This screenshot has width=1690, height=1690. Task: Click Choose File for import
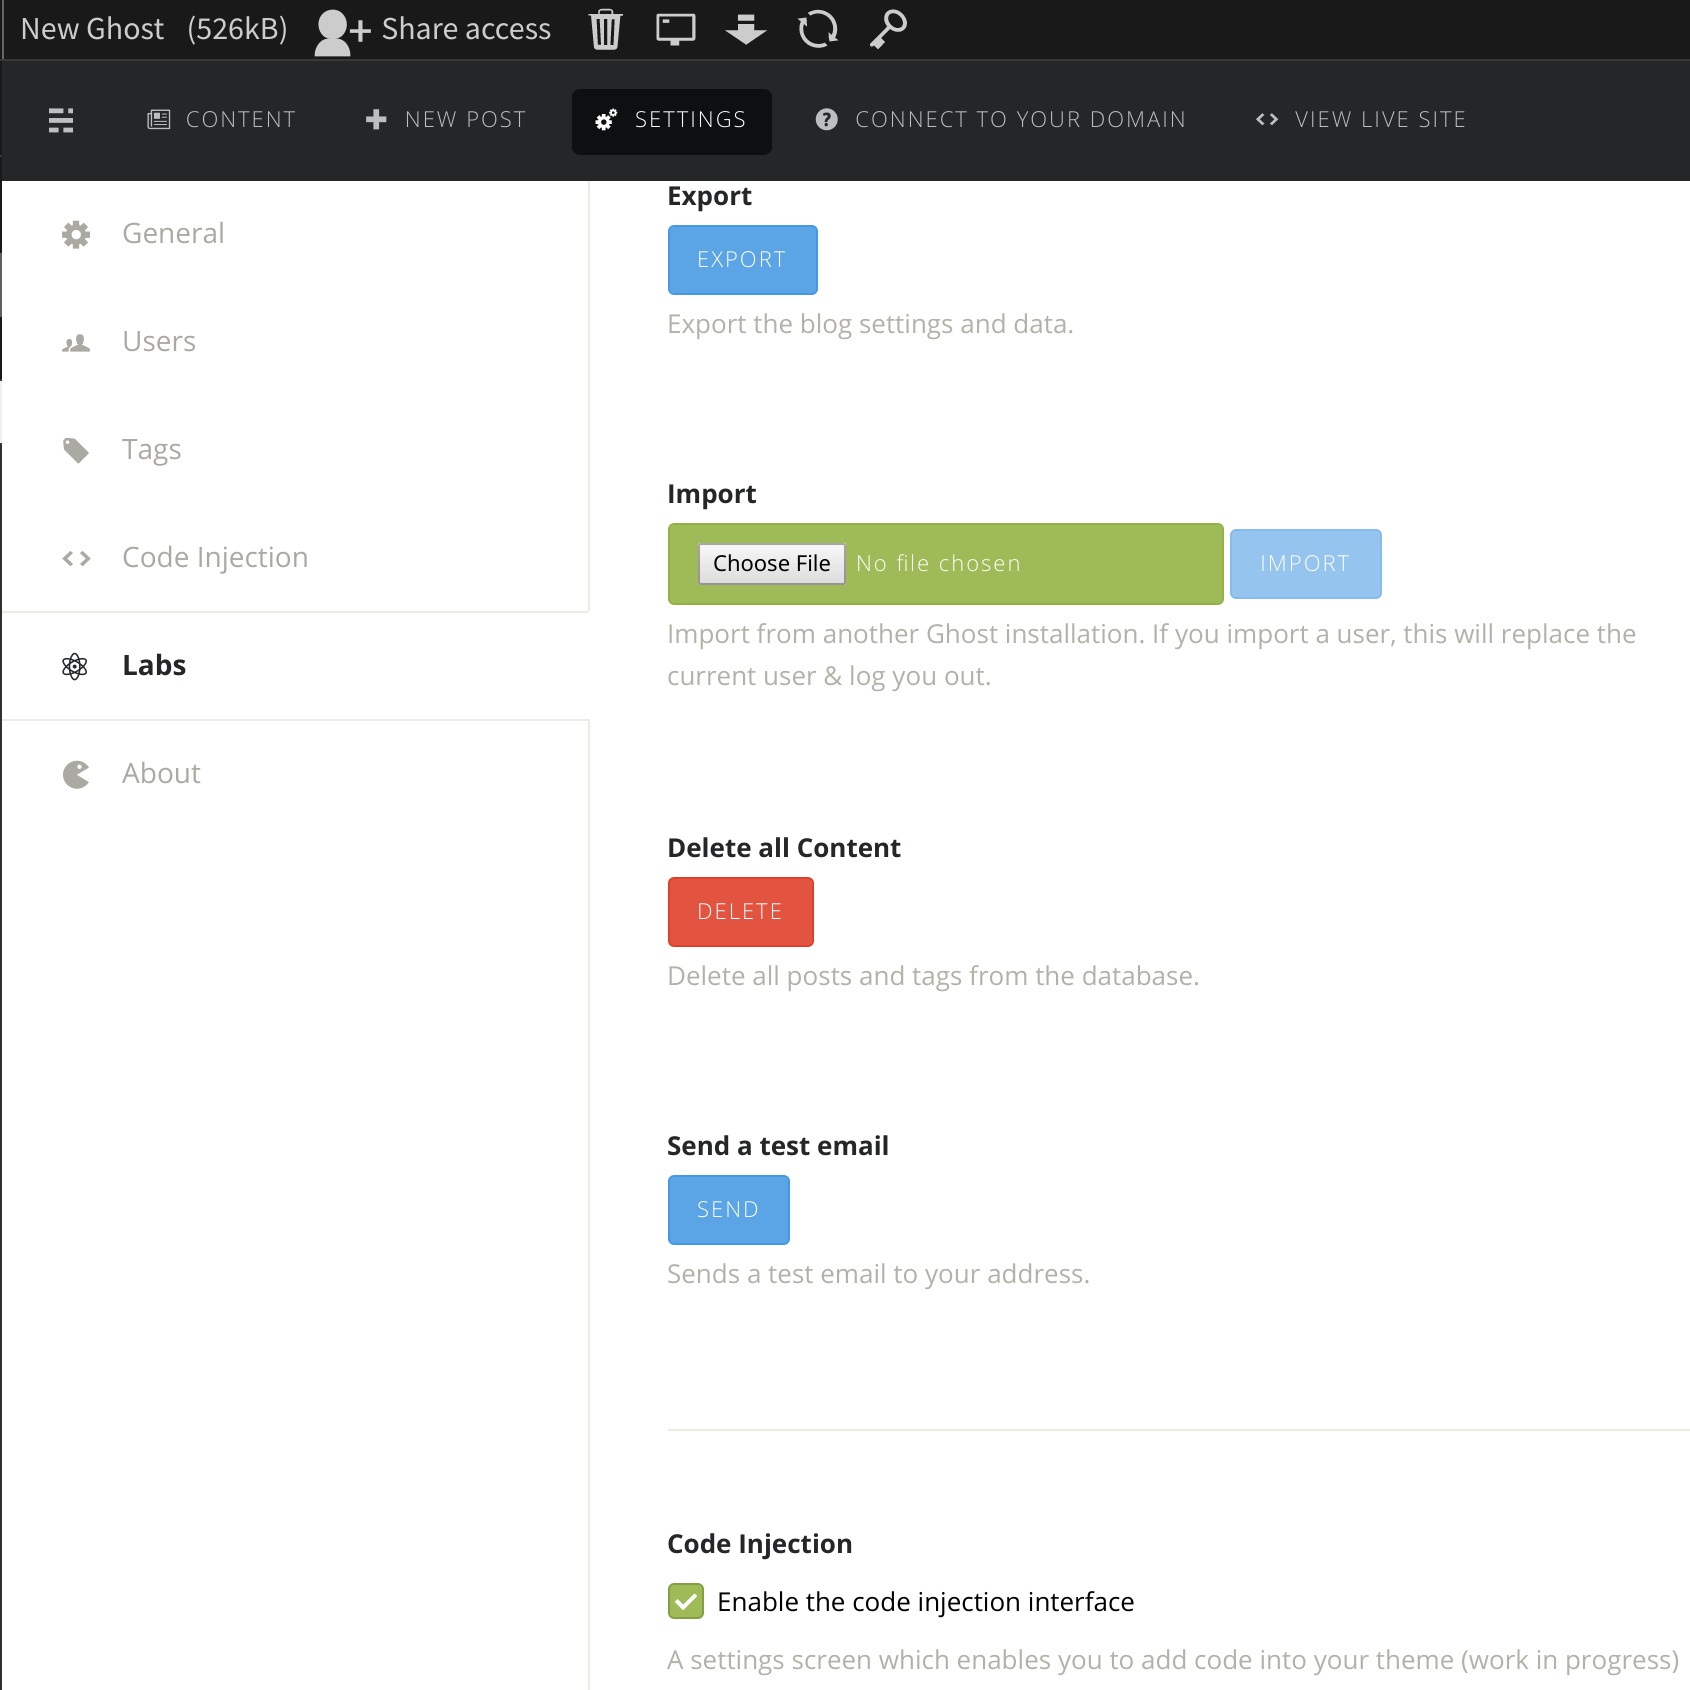coord(771,564)
